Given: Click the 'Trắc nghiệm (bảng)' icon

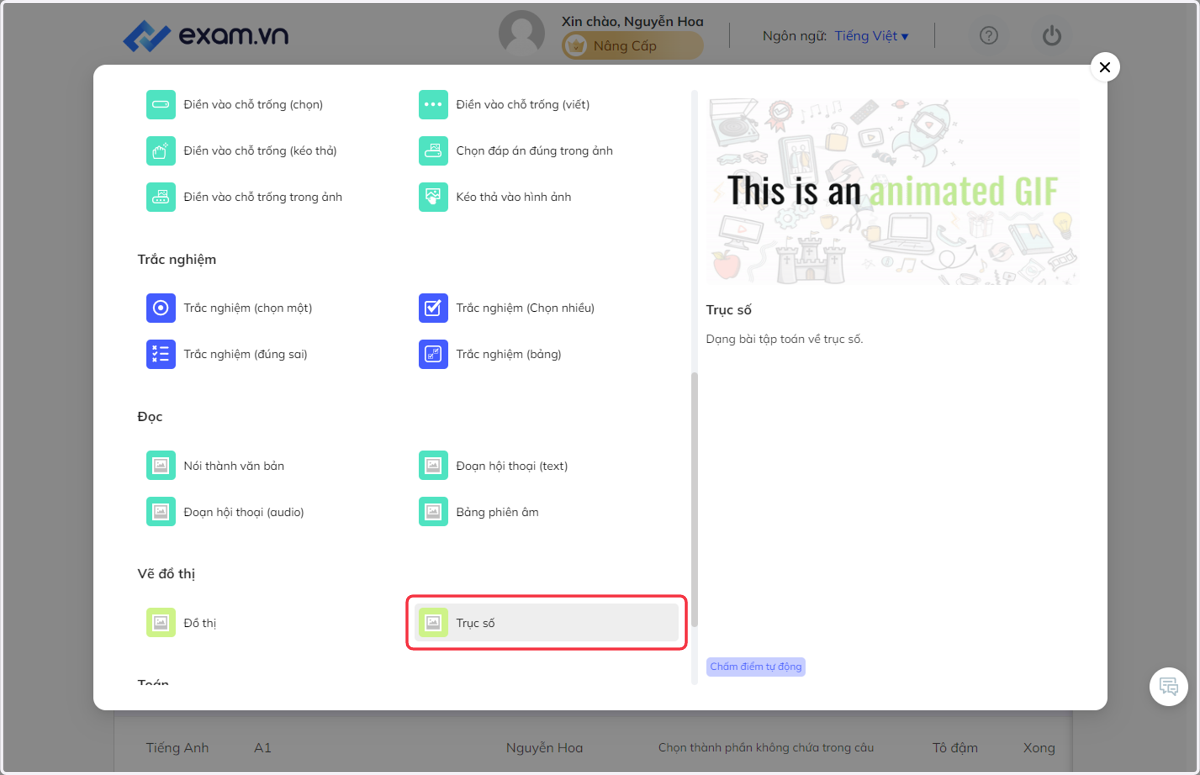Looking at the screenshot, I should (x=433, y=354).
